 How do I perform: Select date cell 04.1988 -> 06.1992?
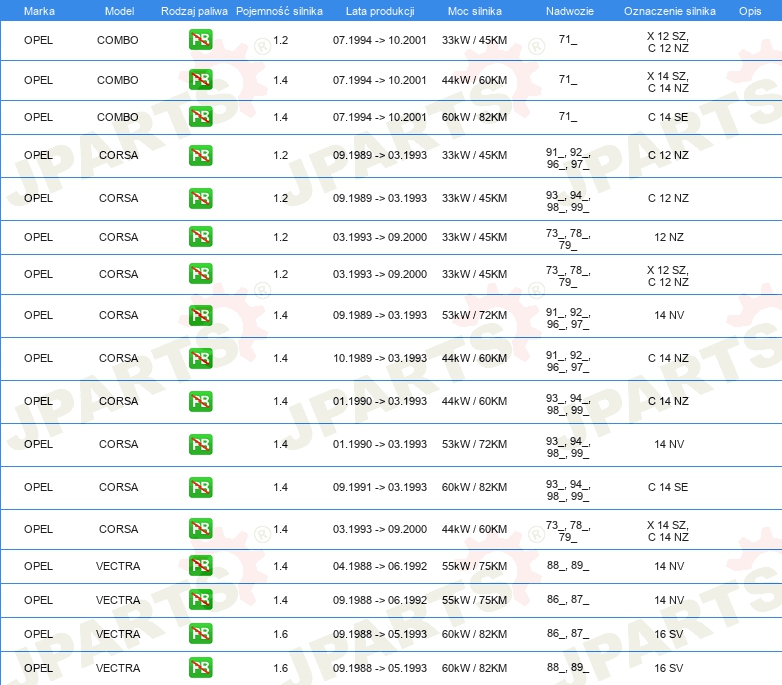pyautogui.click(x=380, y=566)
